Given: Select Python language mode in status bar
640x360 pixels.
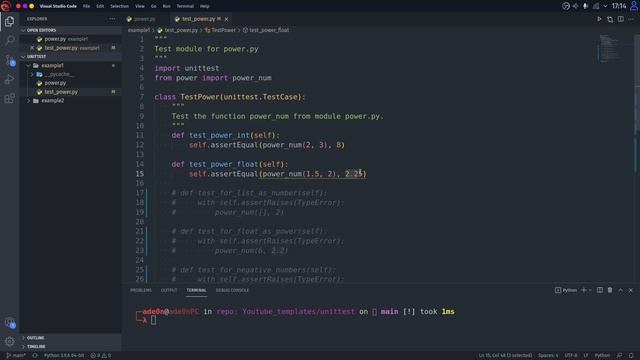Looking at the screenshot, I should point(602,356).
